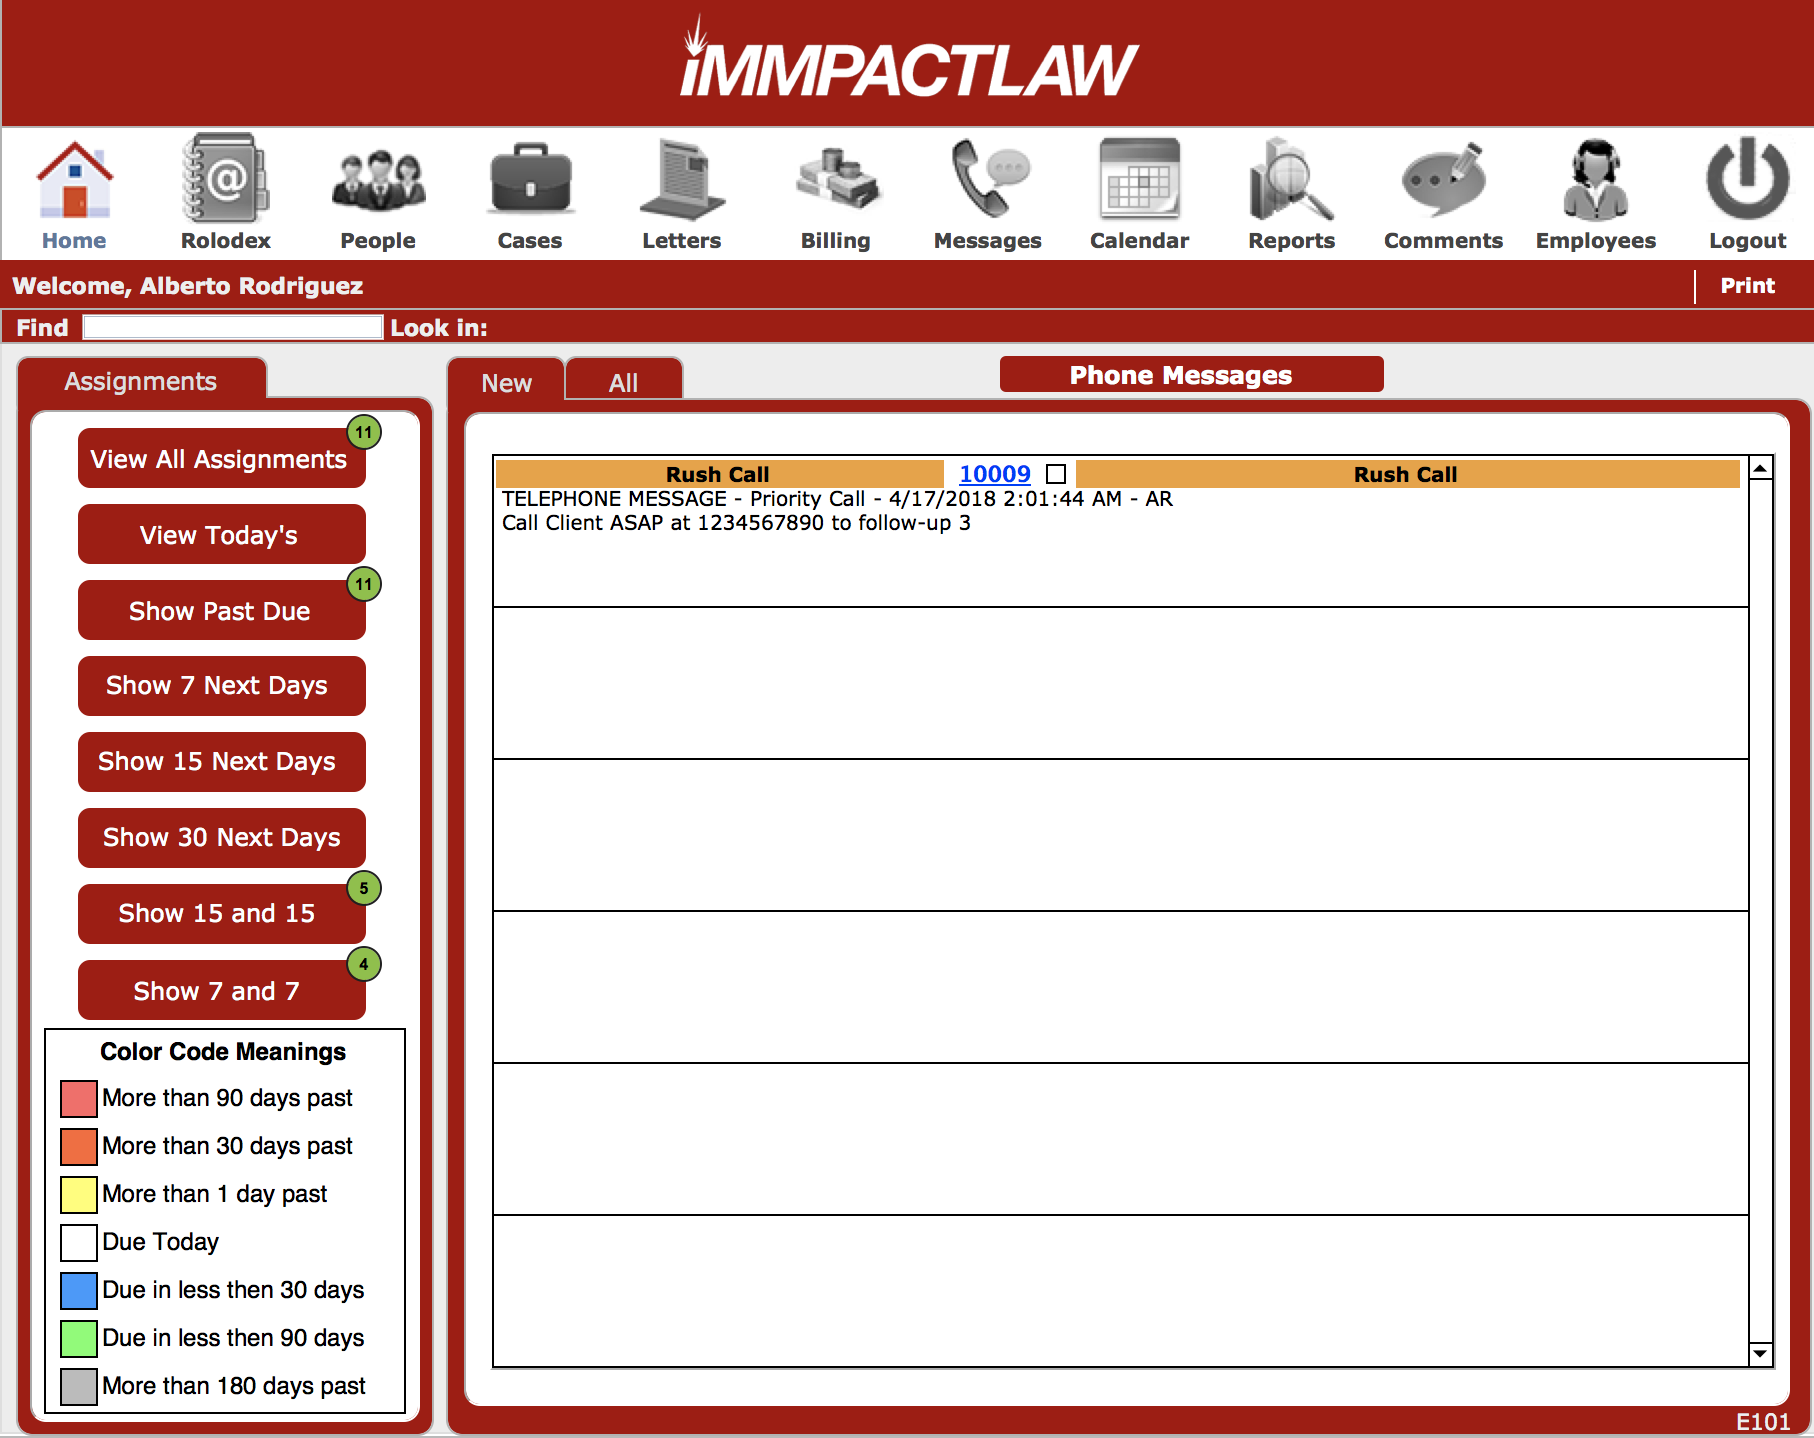1814x1438 pixels.
Task: Click the Welcome, Alberto Rodriguez text
Action: [188, 286]
